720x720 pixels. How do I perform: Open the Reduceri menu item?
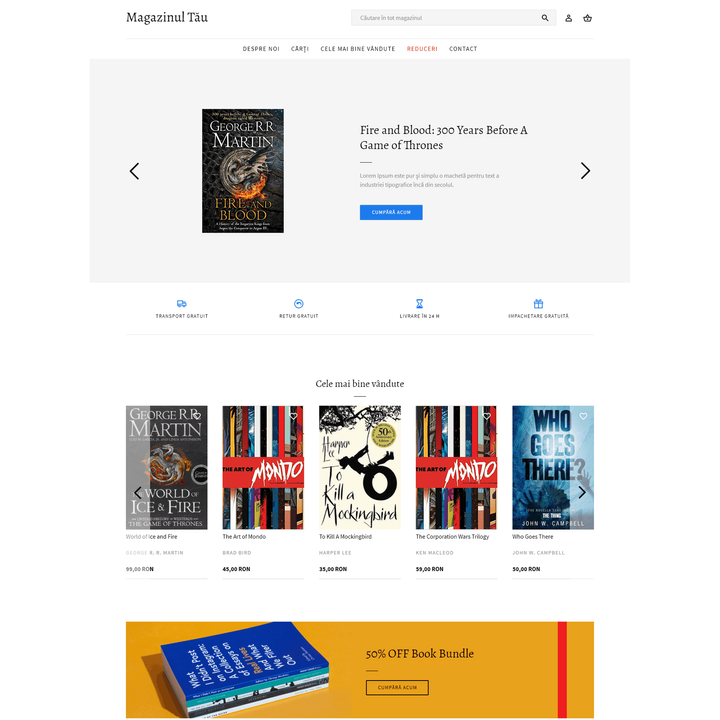[422, 49]
